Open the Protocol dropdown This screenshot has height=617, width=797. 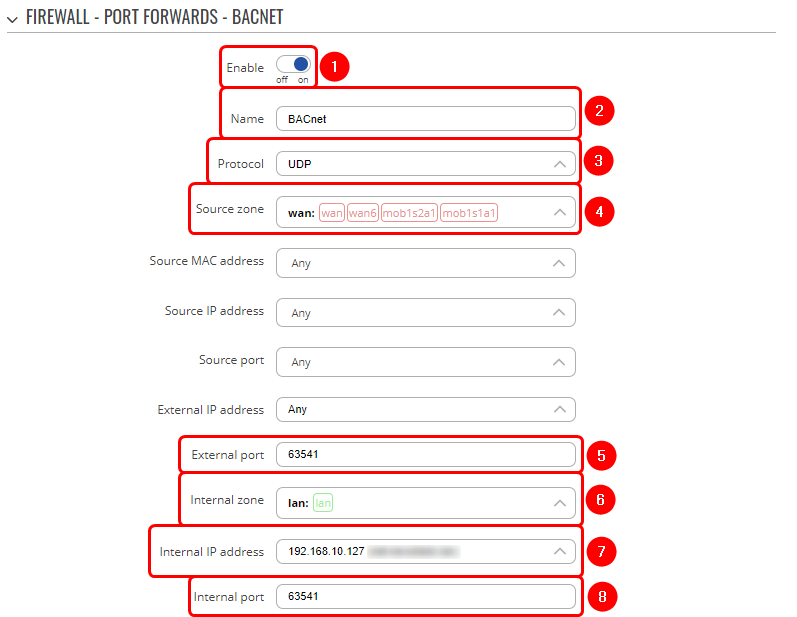(425, 164)
